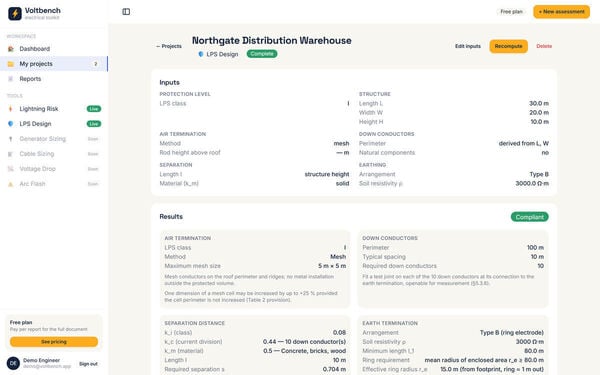Image resolution: width=600 pixels, height=375 pixels.
Task: Click Edit inputs
Action: tap(468, 46)
